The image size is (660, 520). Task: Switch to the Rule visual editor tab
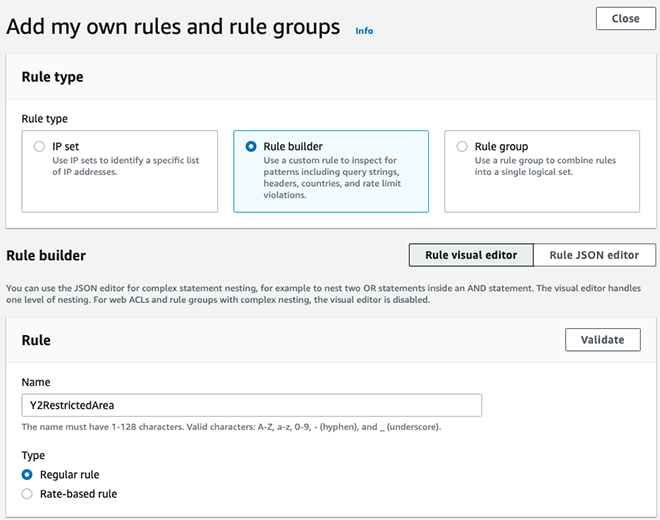click(471, 255)
